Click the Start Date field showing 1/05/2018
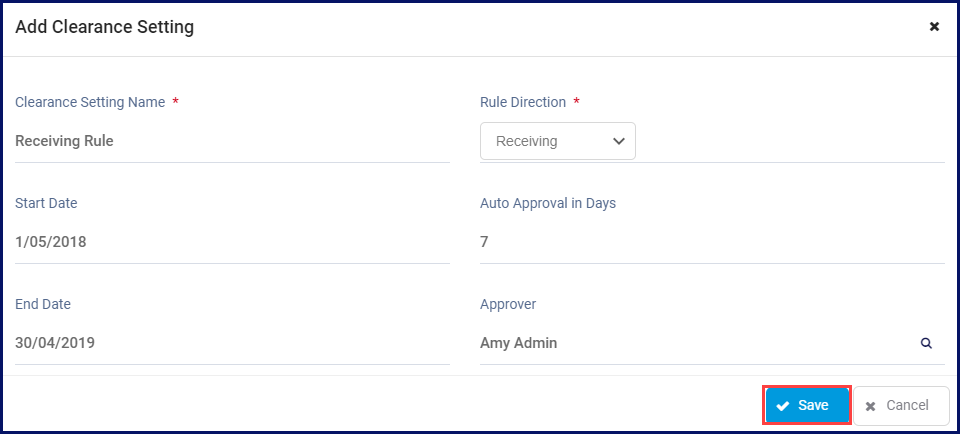 [232, 242]
